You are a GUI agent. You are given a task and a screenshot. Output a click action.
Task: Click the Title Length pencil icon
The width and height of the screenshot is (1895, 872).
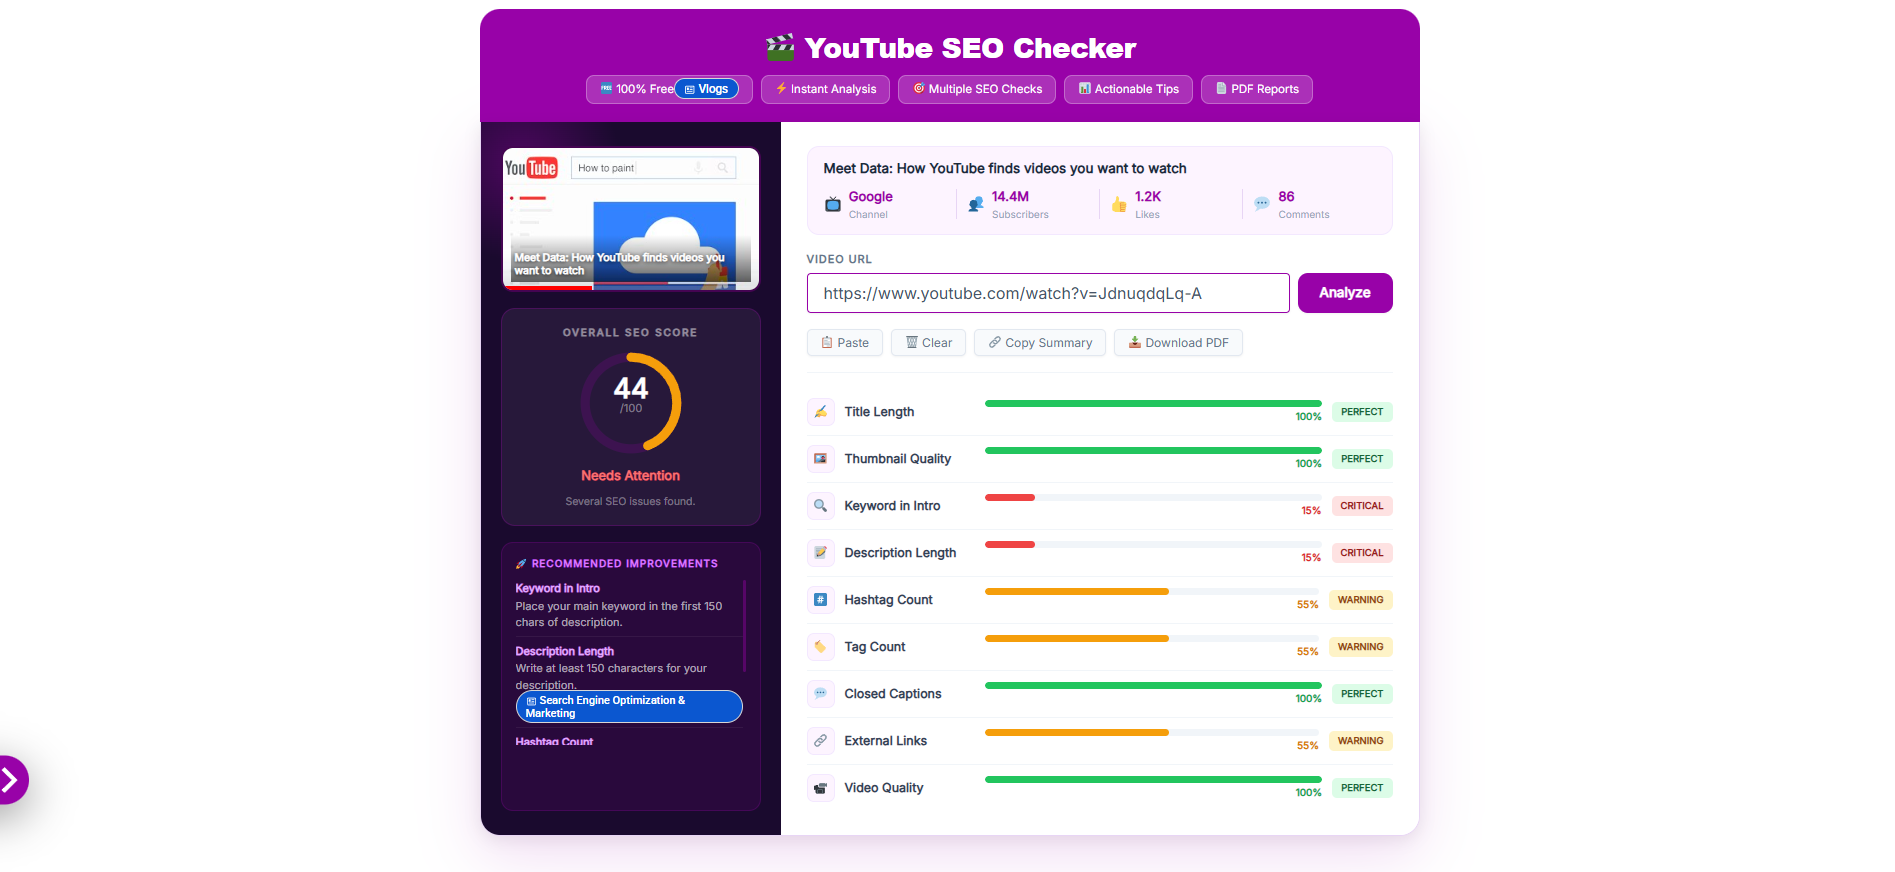point(820,412)
